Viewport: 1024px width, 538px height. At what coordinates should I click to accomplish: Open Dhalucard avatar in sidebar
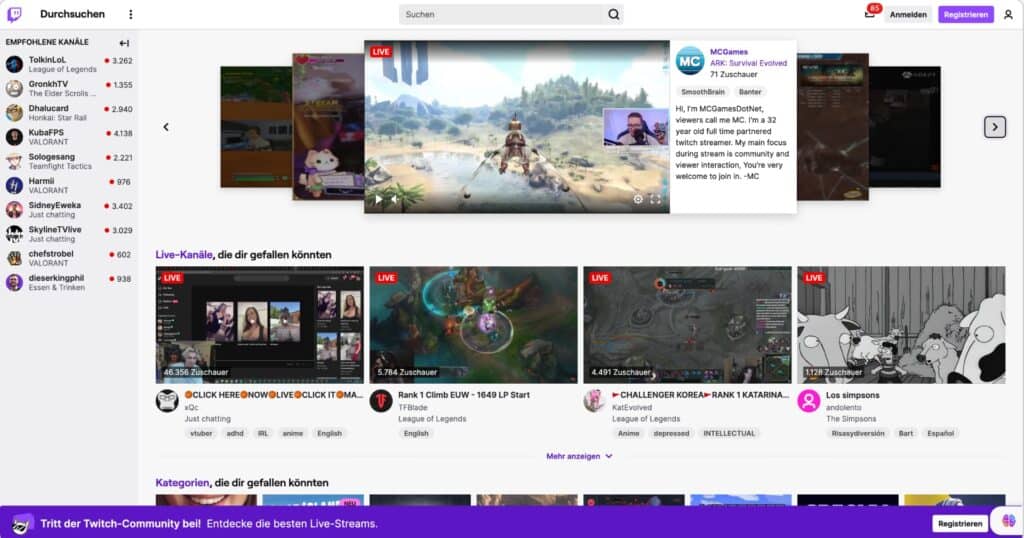click(x=14, y=112)
